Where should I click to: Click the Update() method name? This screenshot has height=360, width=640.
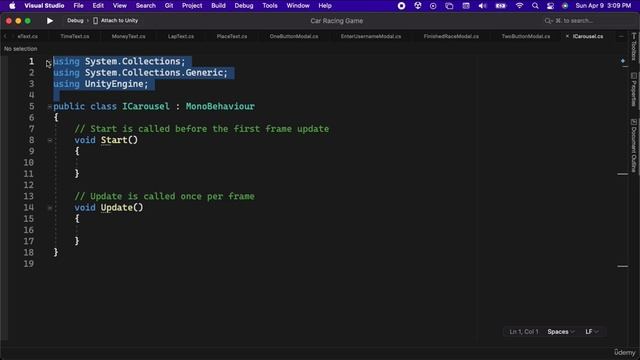122,207
